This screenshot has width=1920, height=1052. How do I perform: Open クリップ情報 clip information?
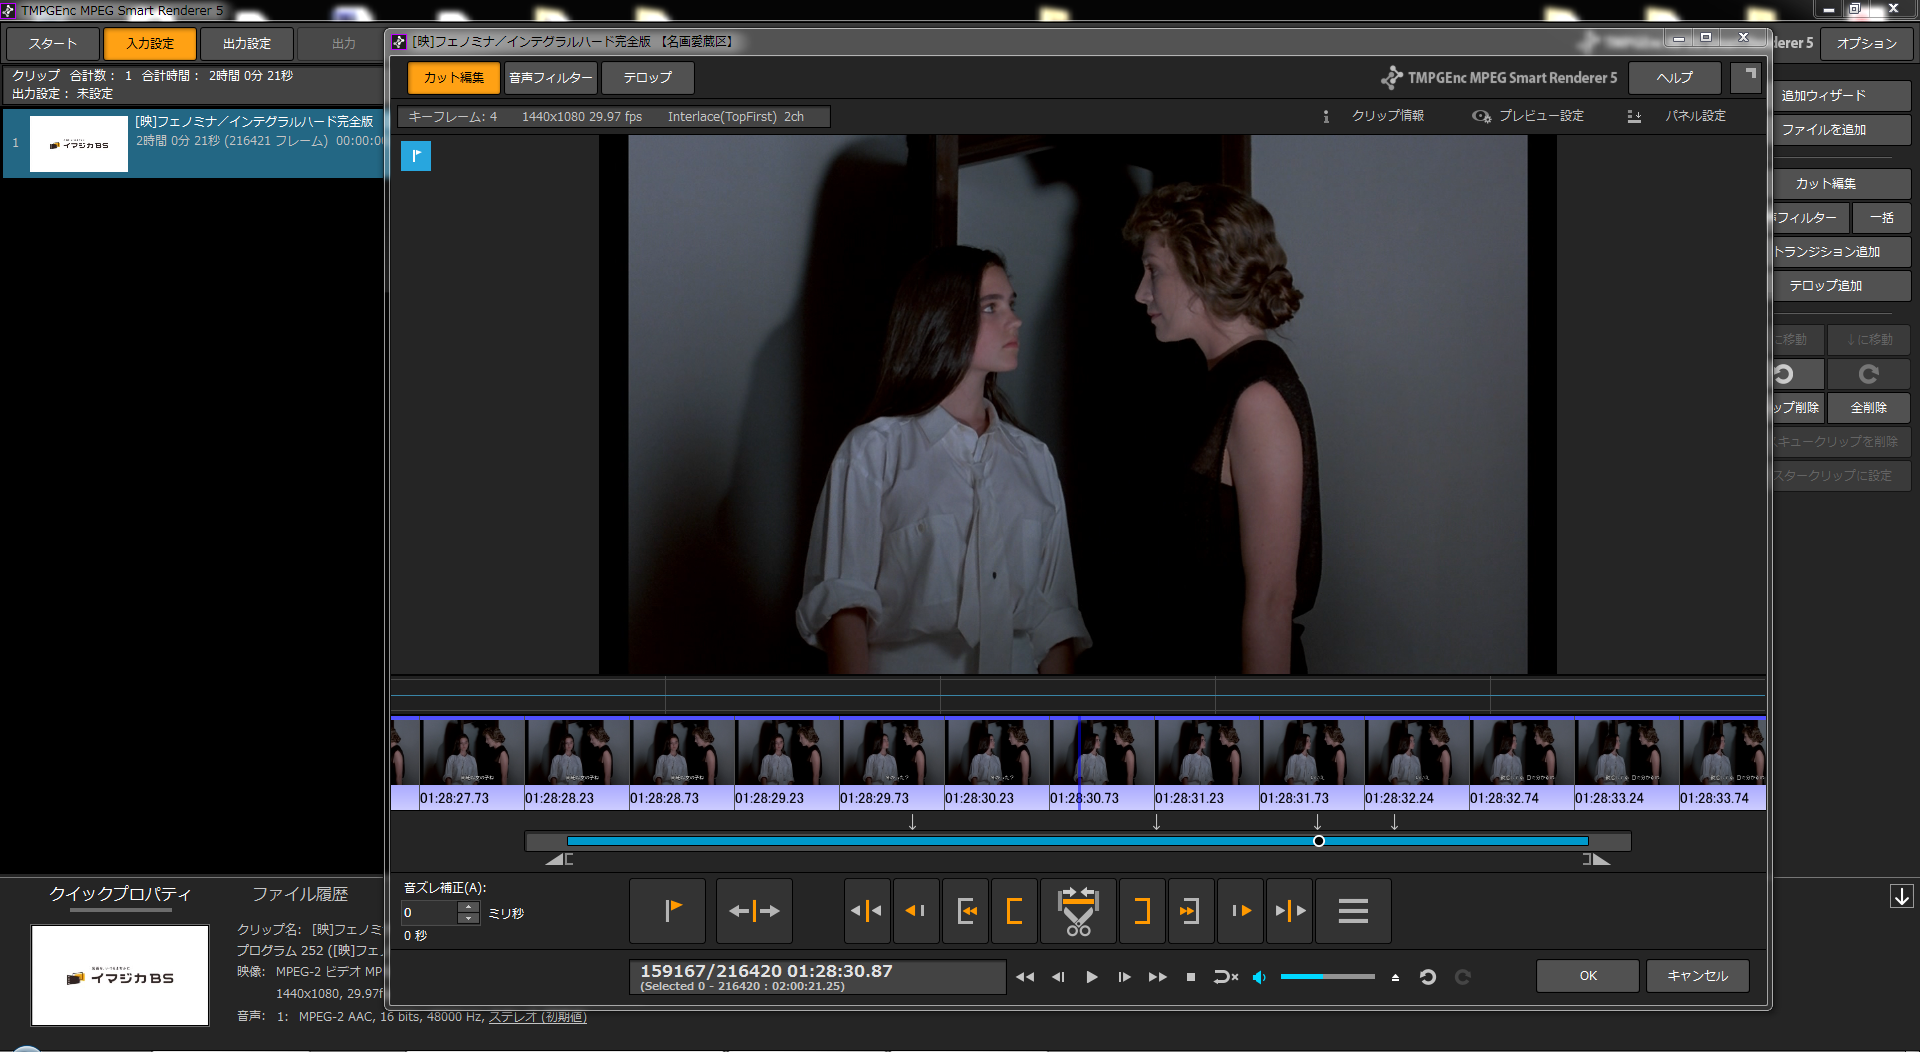click(x=1374, y=116)
